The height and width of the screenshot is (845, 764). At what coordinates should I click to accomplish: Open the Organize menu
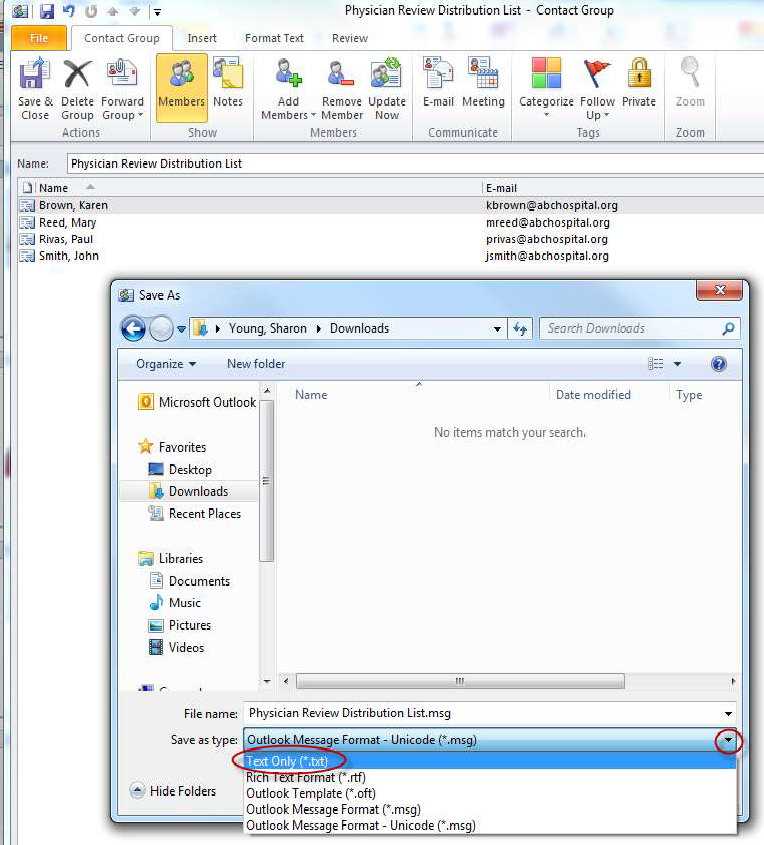pyautogui.click(x=166, y=364)
